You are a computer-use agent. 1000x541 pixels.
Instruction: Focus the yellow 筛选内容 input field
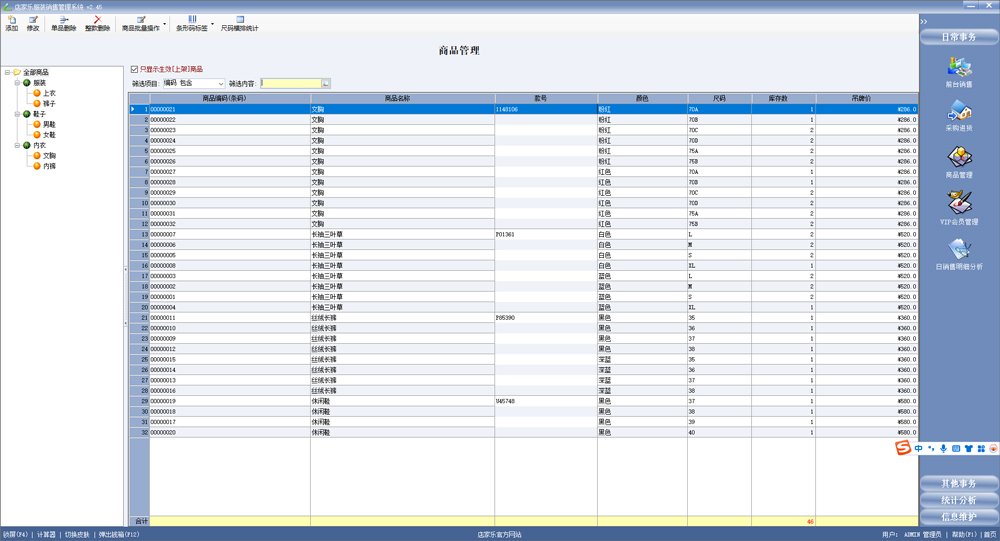pyautogui.click(x=291, y=84)
